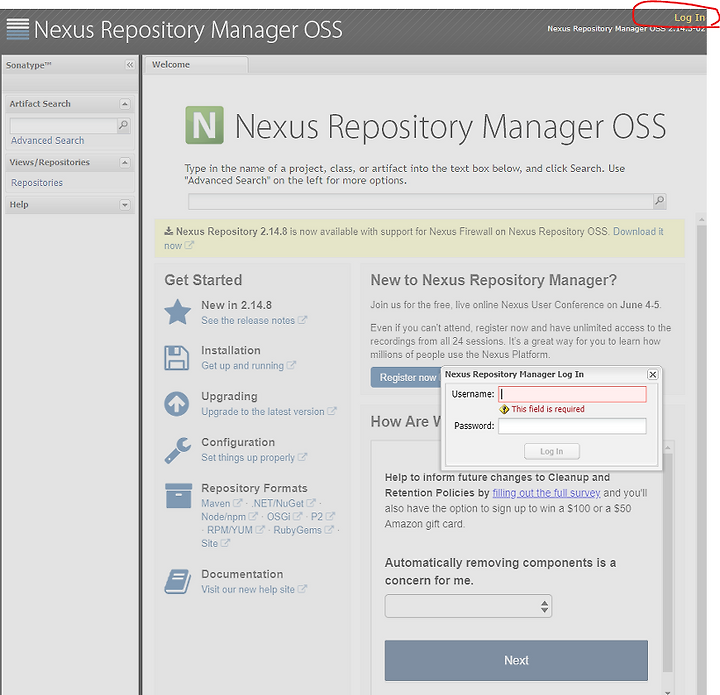Click the Artifact Search magnifier icon
The width and height of the screenshot is (720, 695).
tap(124, 125)
